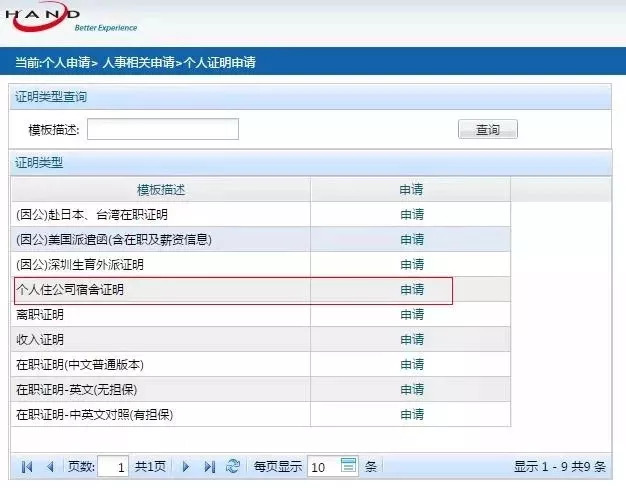Click the next page arrow

(186, 466)
